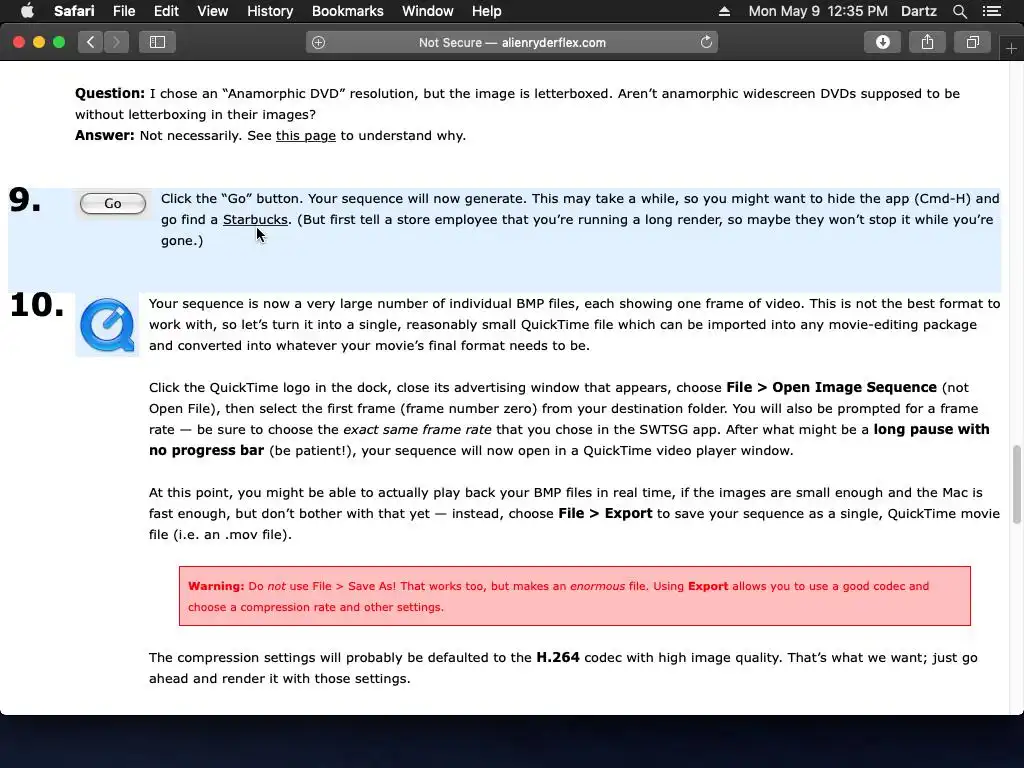This screenshot has height=768, width=1024.
Task: Click the red 'Warning:' label
Action: pos(216,586)
